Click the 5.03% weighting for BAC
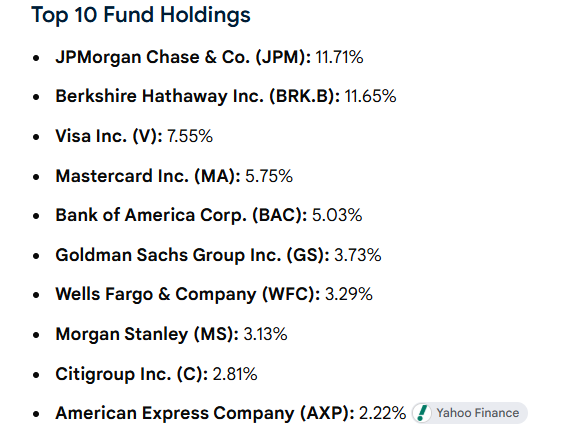Image resolution: width=574 pixels, height=438 pixels. 337,215
